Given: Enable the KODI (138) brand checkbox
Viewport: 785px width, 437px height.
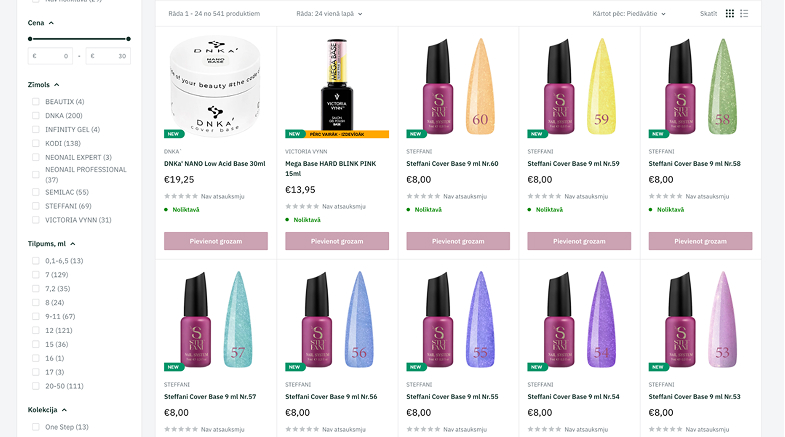Looking at the screenshot, I should coord(36,143).
